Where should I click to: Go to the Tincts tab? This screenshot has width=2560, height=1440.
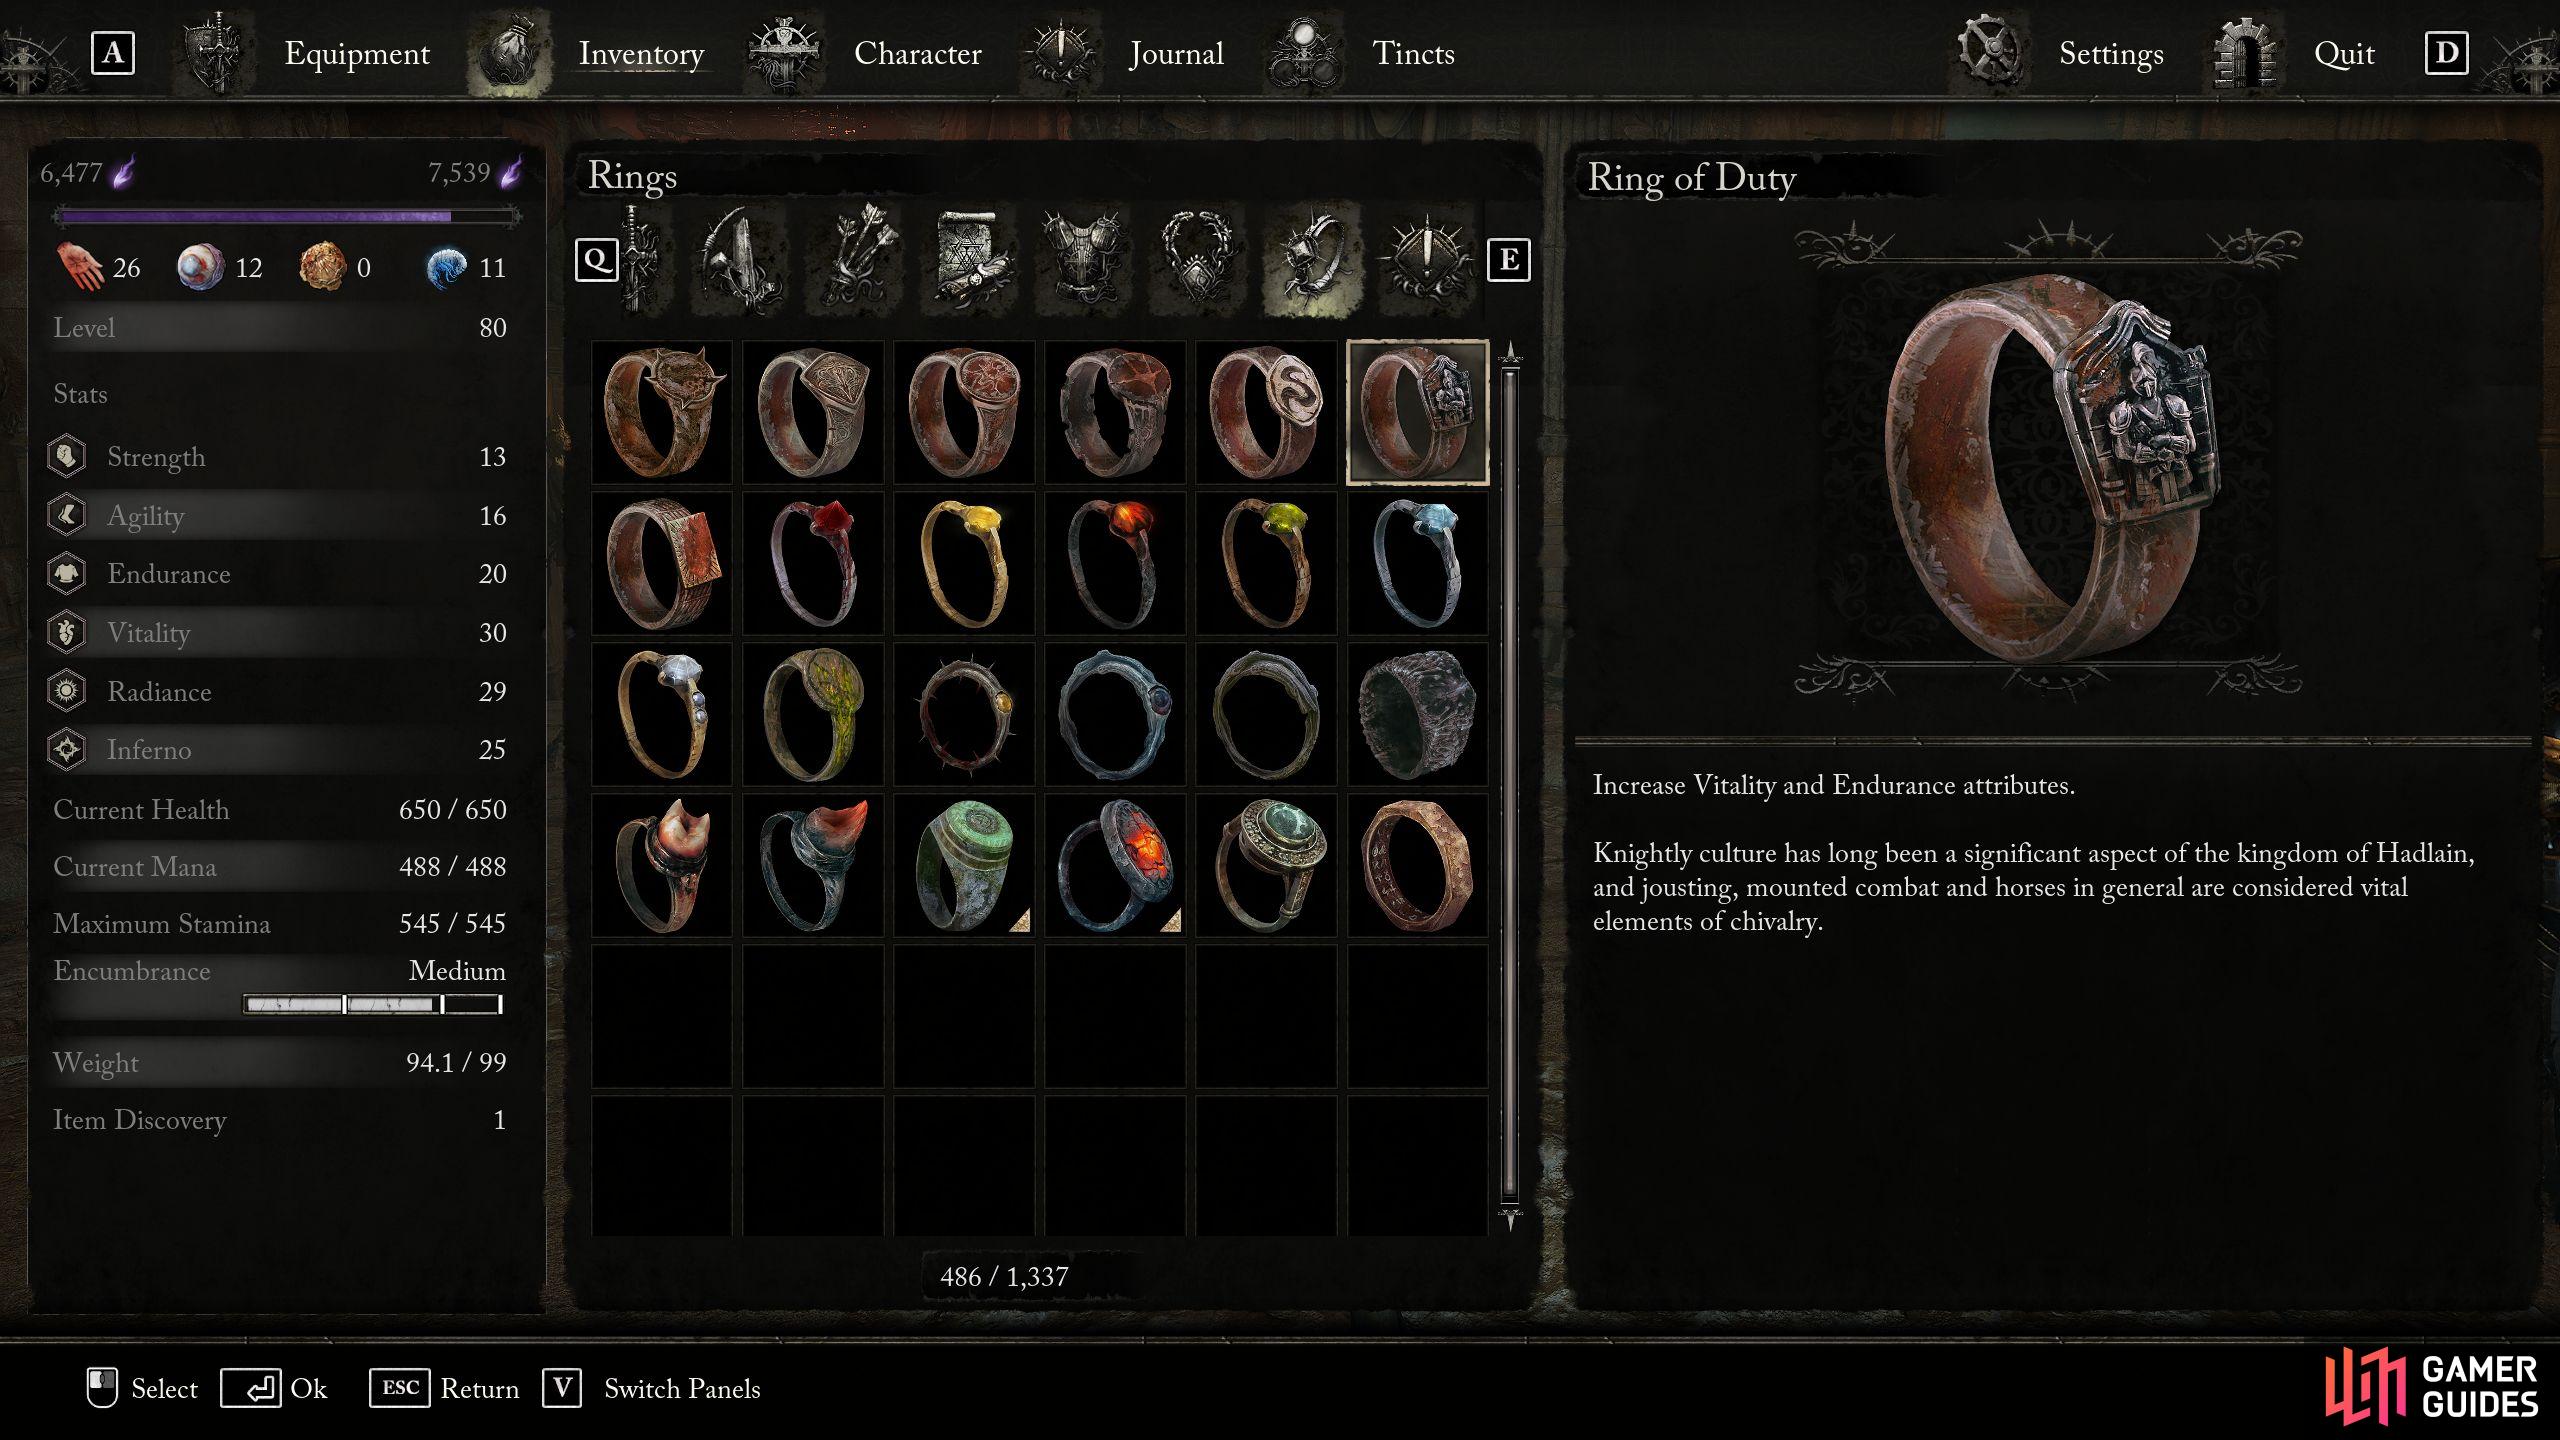1412,53
